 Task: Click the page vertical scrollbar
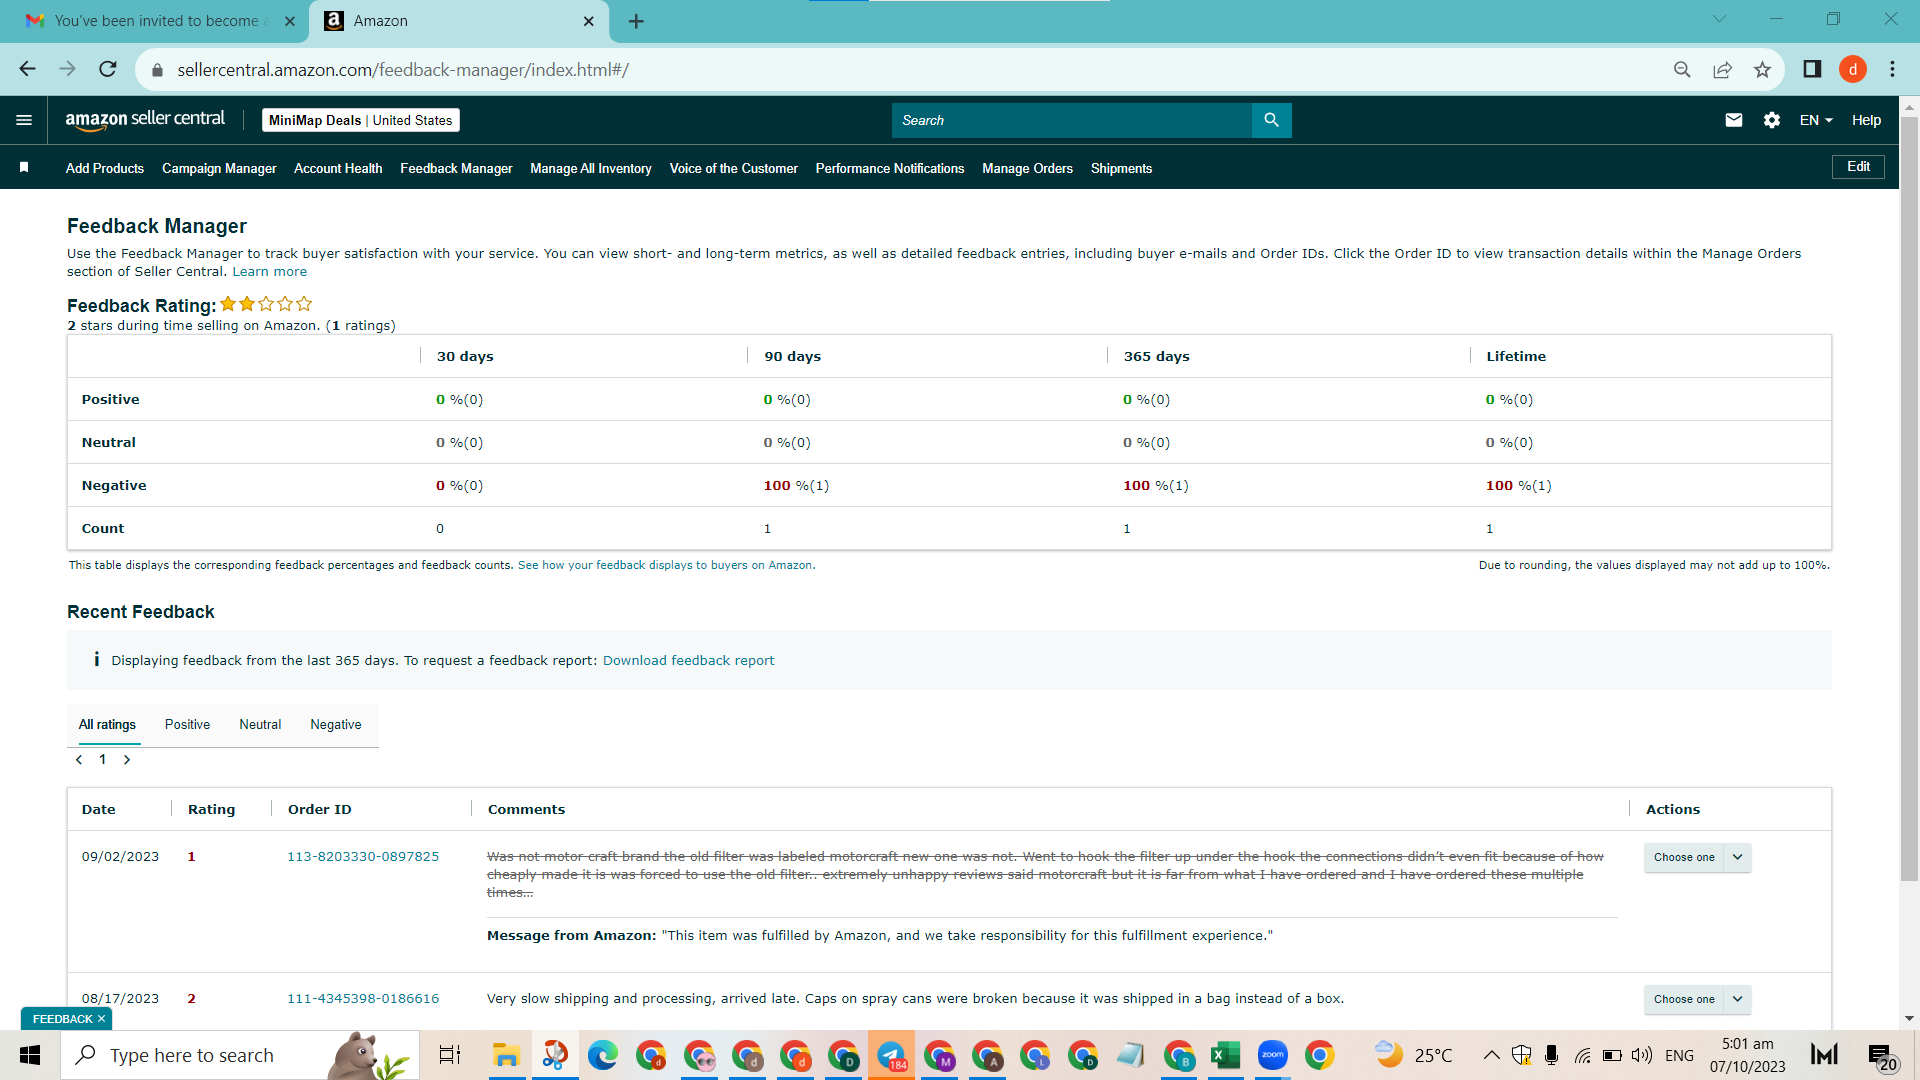click(x=1909, y=500)
